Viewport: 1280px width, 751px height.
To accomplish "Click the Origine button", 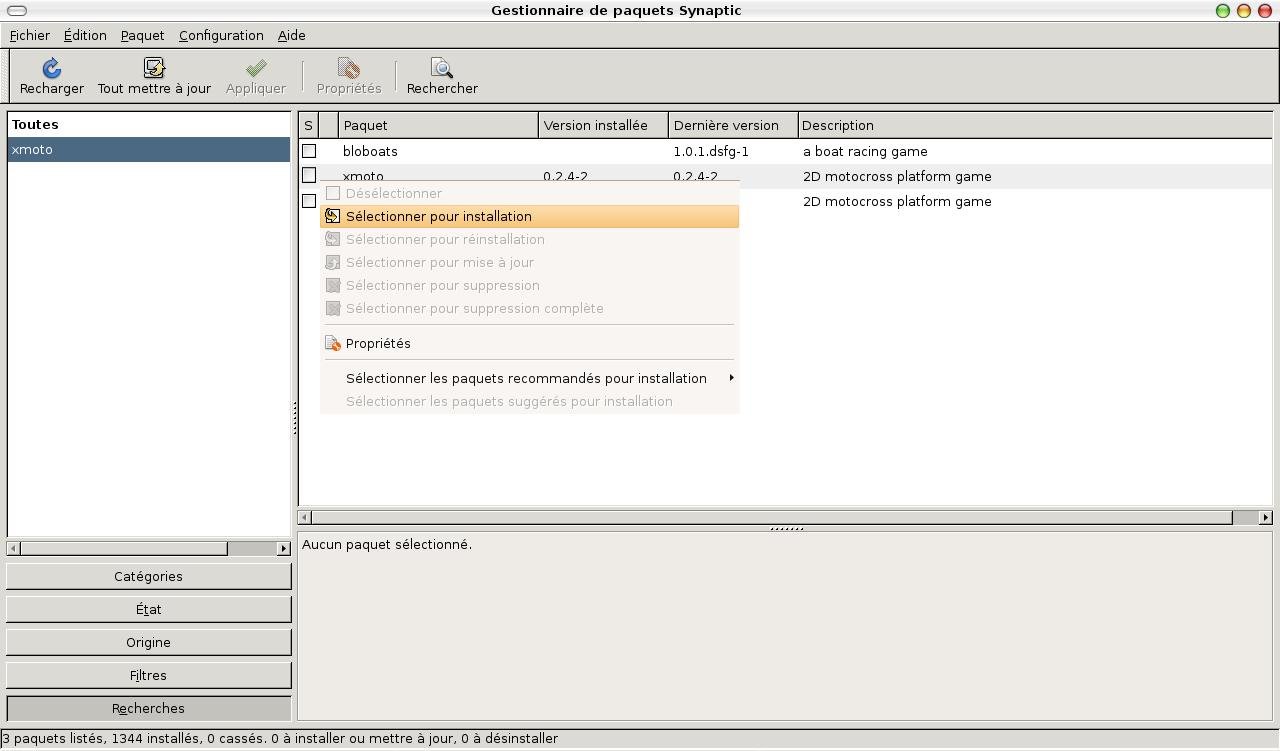I will pos(149,642).
